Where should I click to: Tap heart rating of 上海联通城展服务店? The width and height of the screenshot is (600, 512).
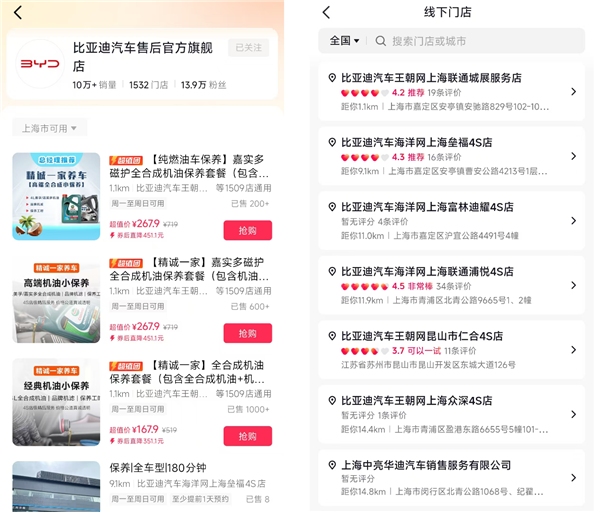pyautogui.click(x=365, y=93)
